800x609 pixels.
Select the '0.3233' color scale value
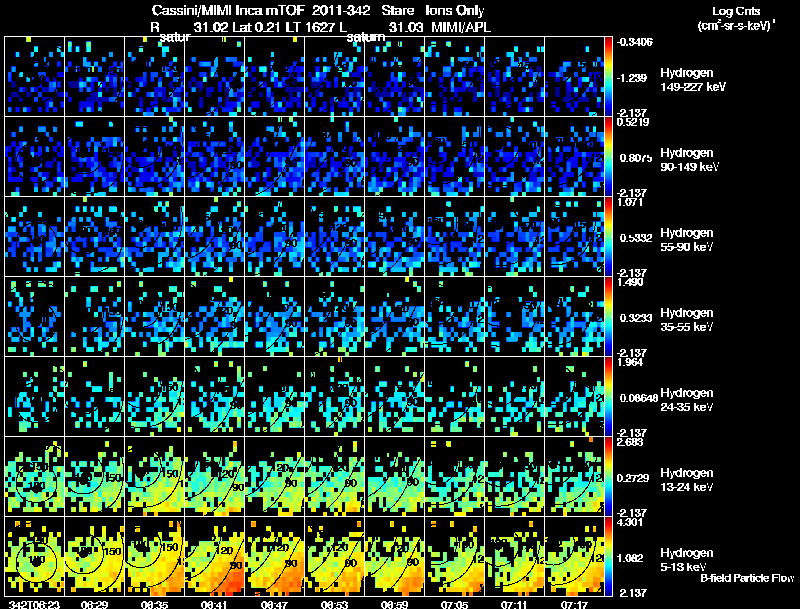pos(636,318)
